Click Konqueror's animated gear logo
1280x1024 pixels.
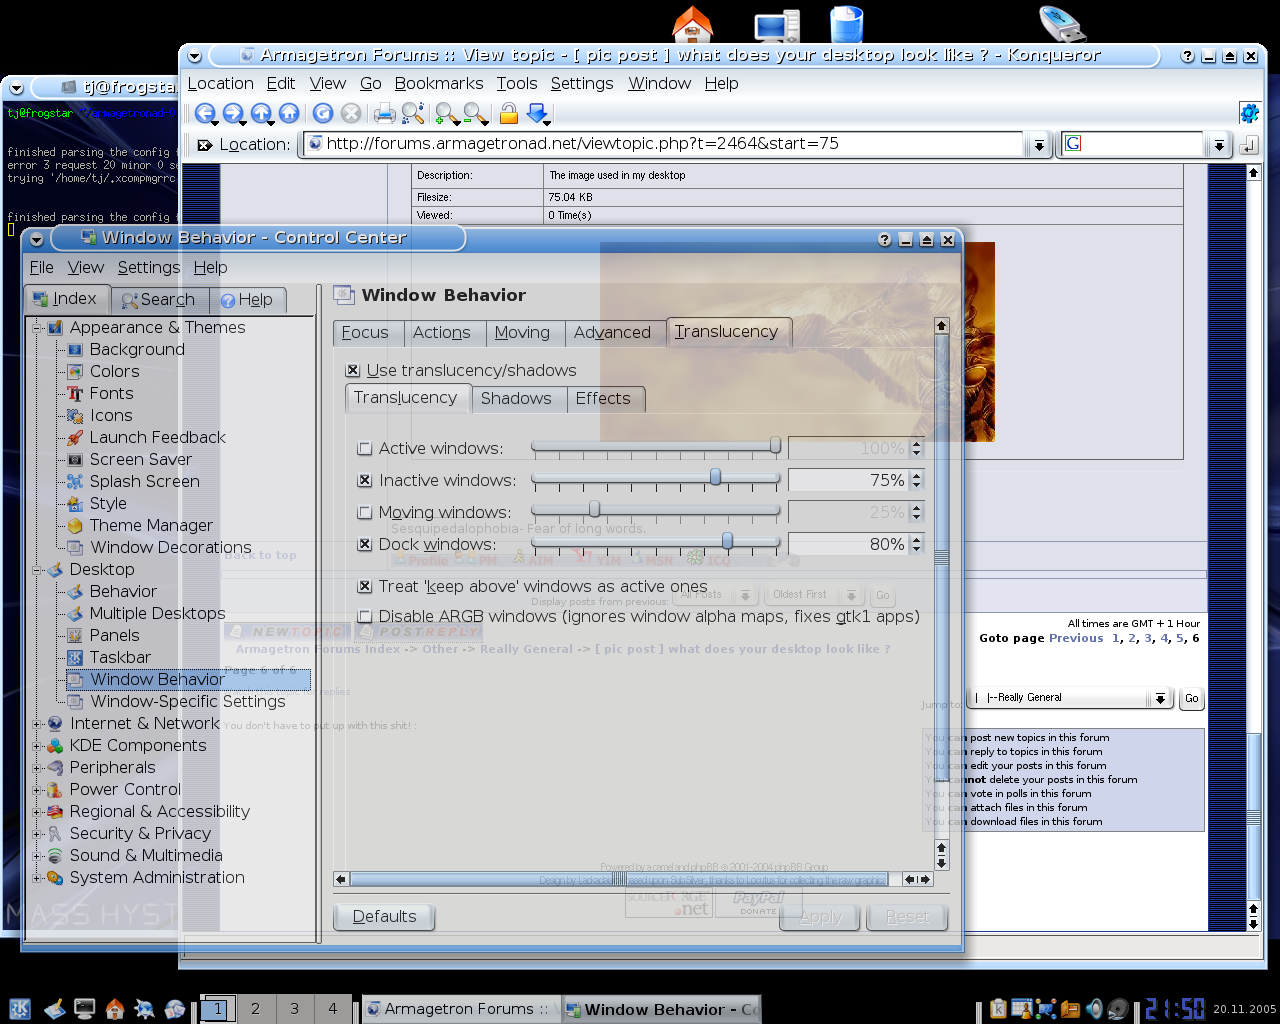1249,113
